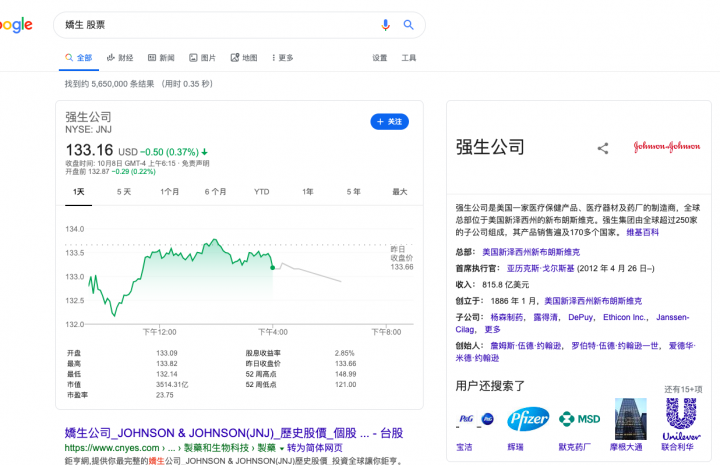The width and height of the screenshot is (720, 465).
Task: Click the blue 关注 follow button
Action: (x=389, y=122)
